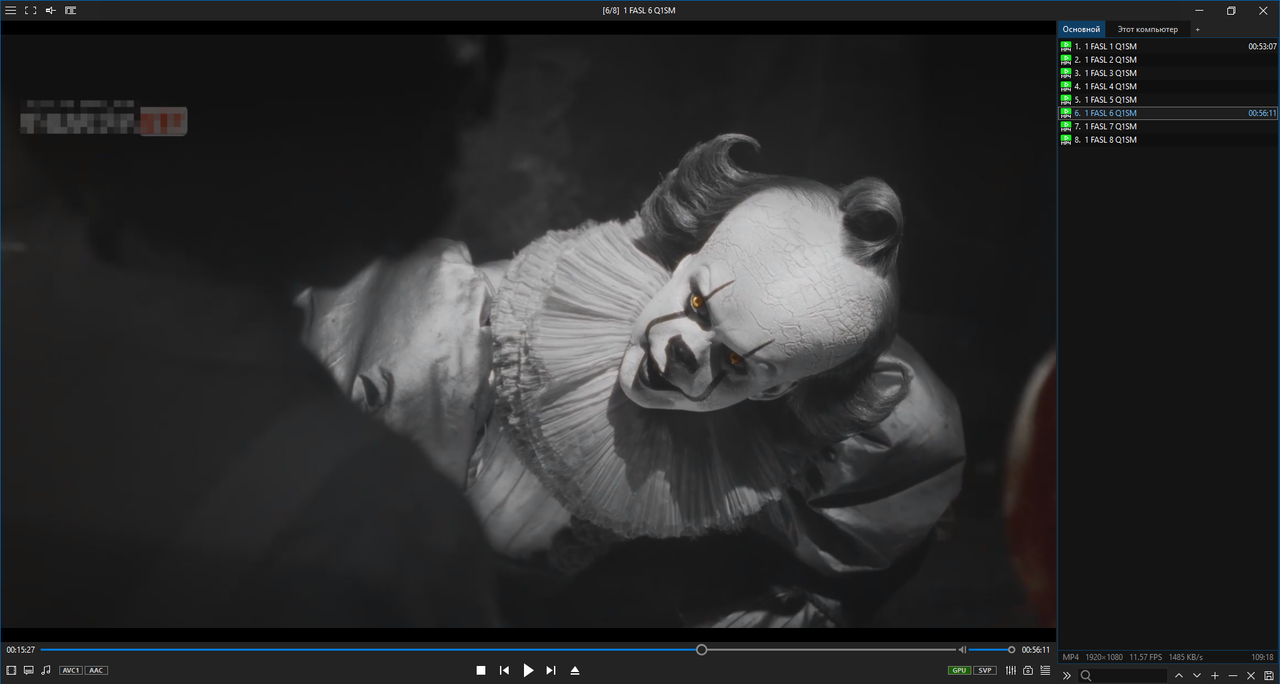1280x684 pixels.
Task: Click the AVC1 video codec badge
Action: point(71,670)
